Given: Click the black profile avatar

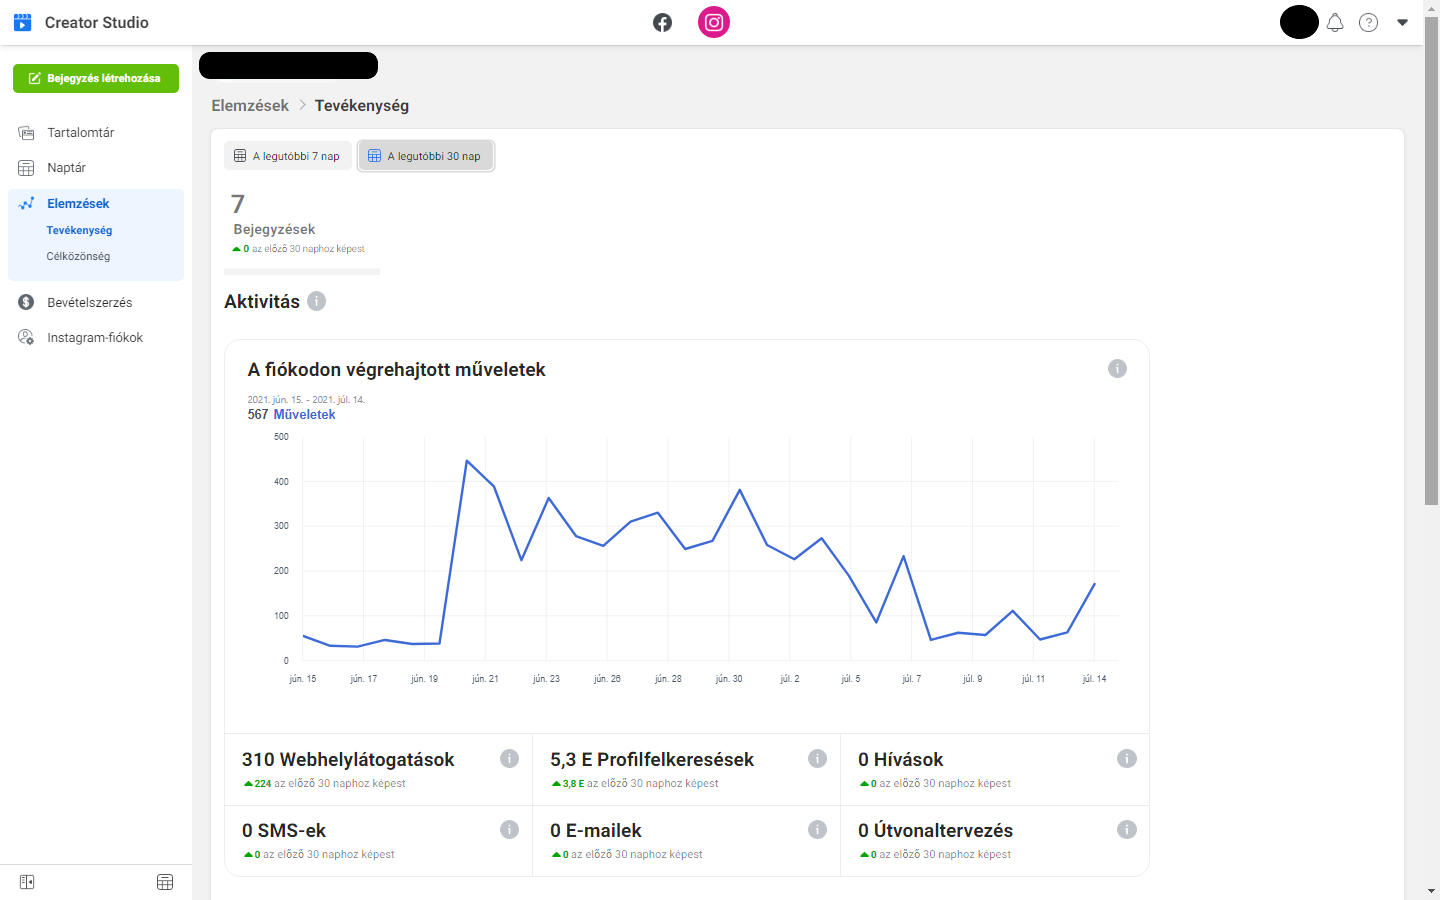Looking at the screenshot, I should 1299,22.
